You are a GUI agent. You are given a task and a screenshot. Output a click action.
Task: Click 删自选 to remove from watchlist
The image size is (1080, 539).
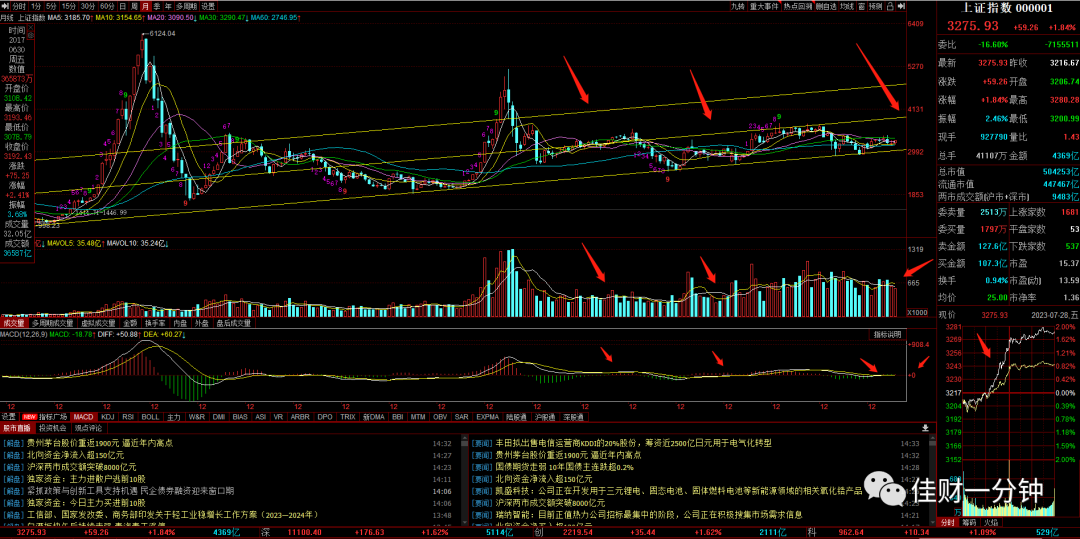[x=827, y=6]
